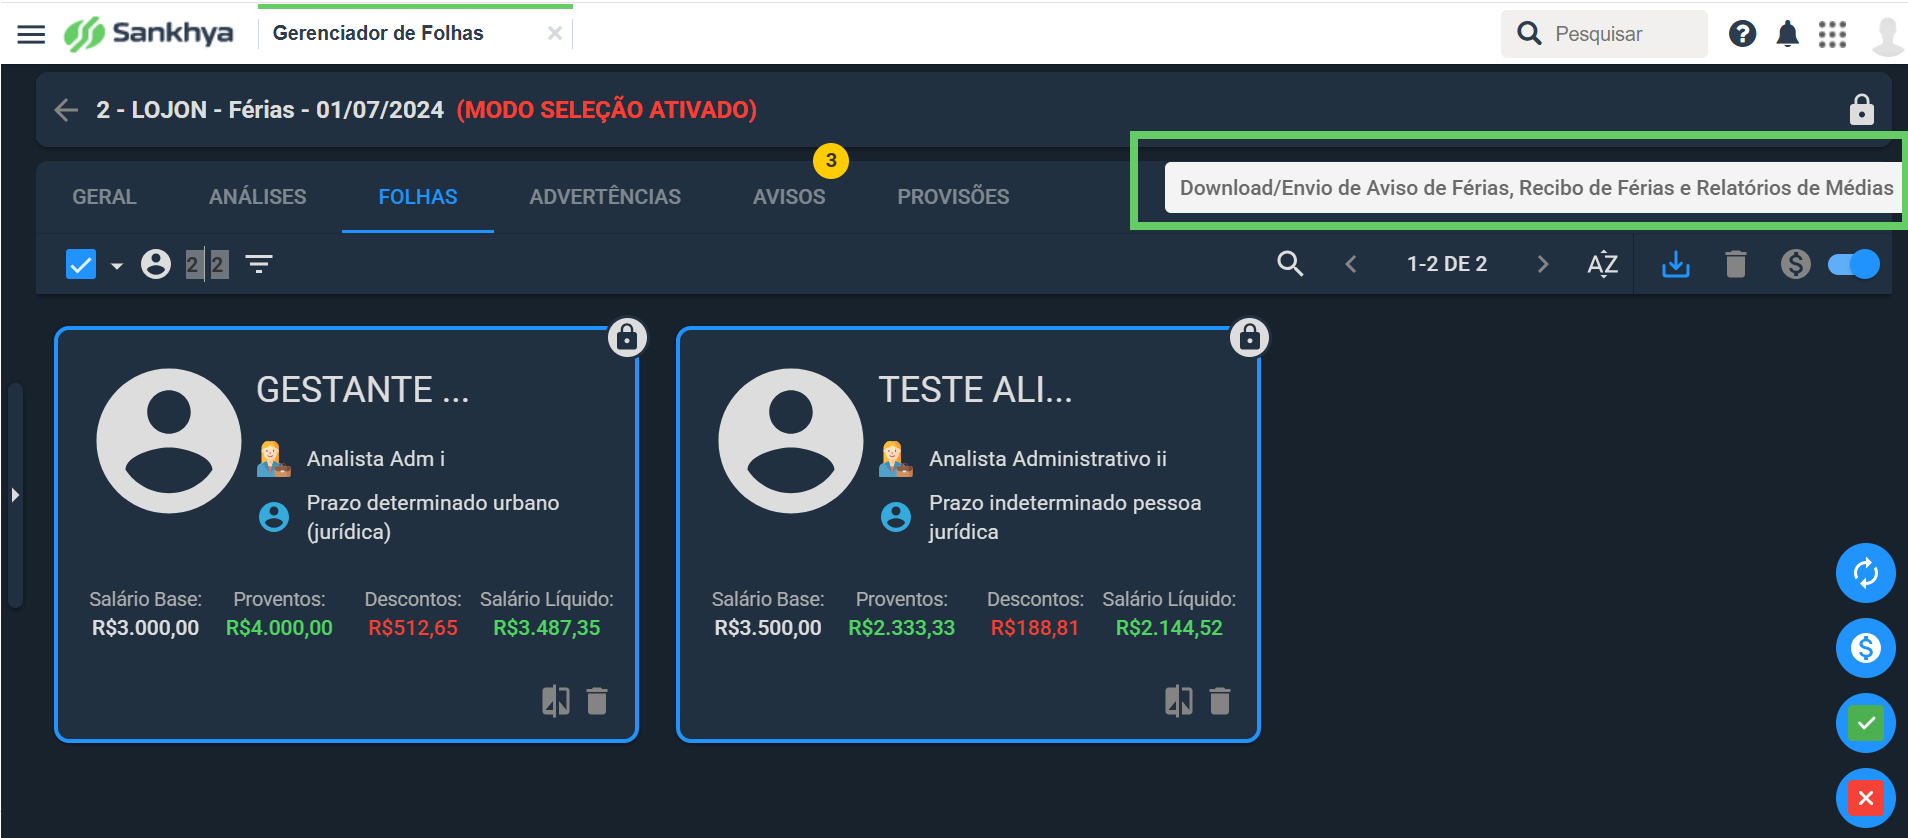Click the A-Z sort icon
This screenshot has width=1908, height=838.
[1602, 264]
